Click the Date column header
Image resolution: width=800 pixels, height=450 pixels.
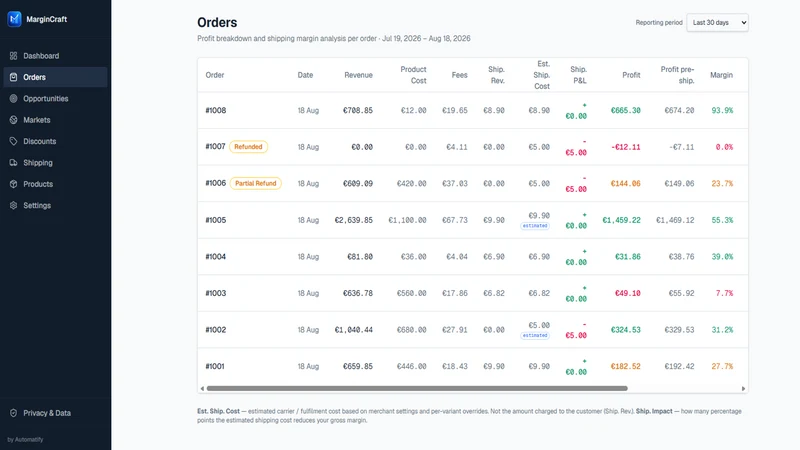click(305, 75)
